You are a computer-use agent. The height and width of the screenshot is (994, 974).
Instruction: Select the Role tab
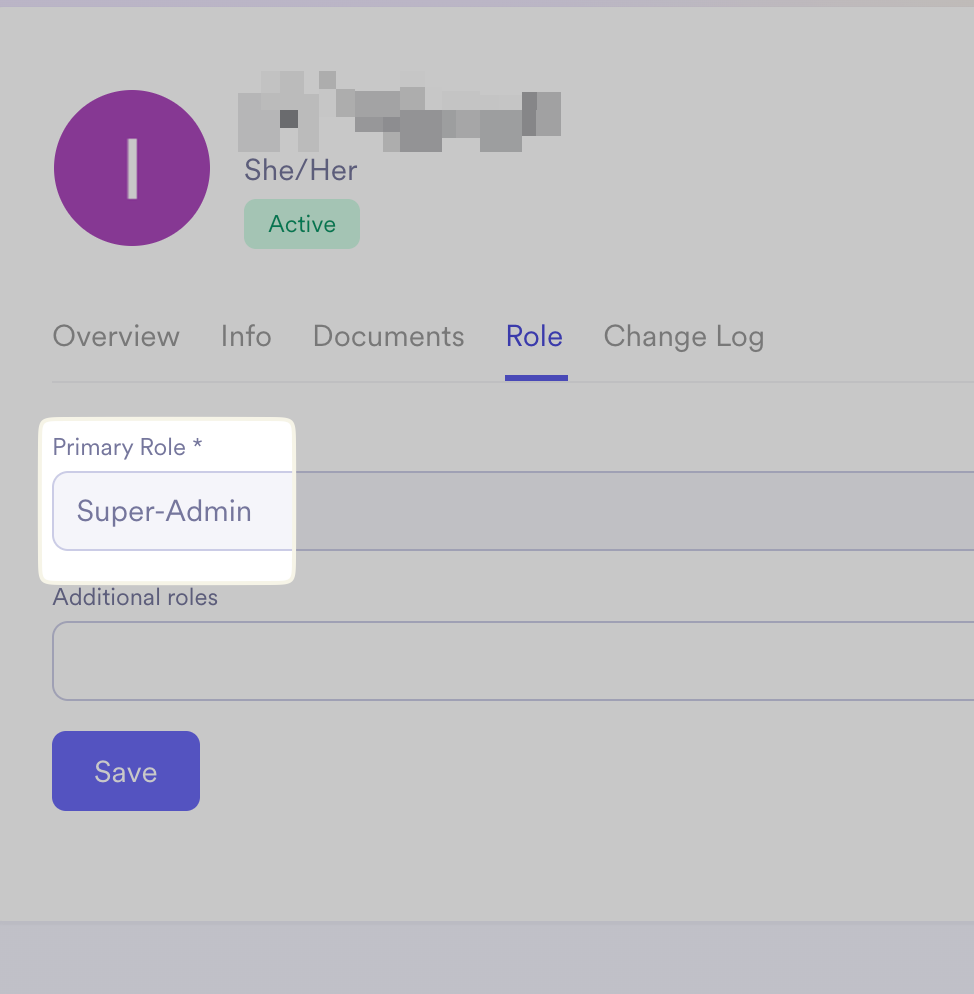click(x=534, y=336)
